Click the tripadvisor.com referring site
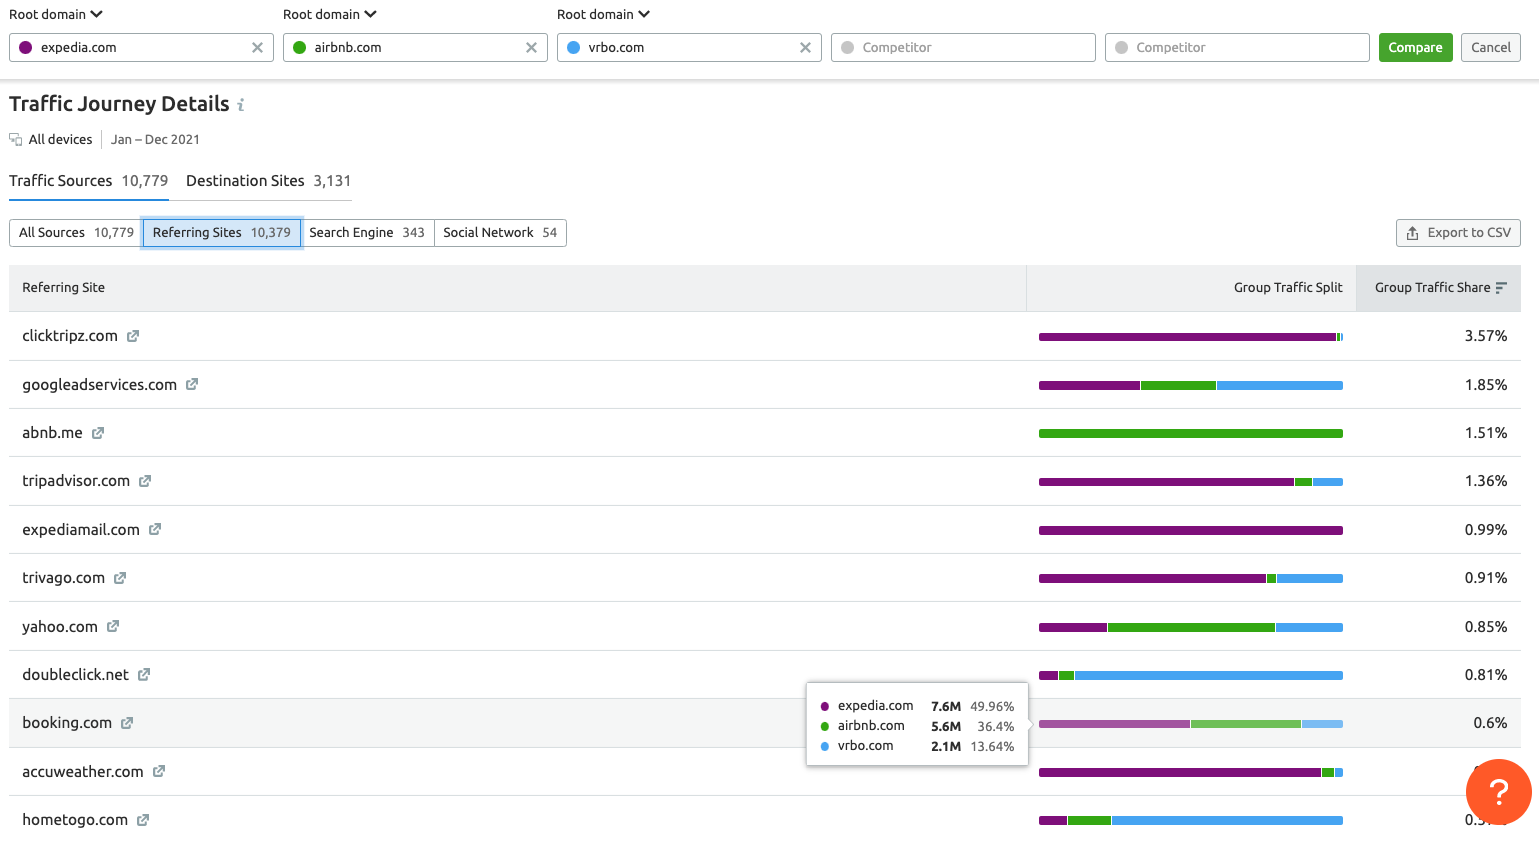This screenshot has width=1539, height=842. point(76,481)
